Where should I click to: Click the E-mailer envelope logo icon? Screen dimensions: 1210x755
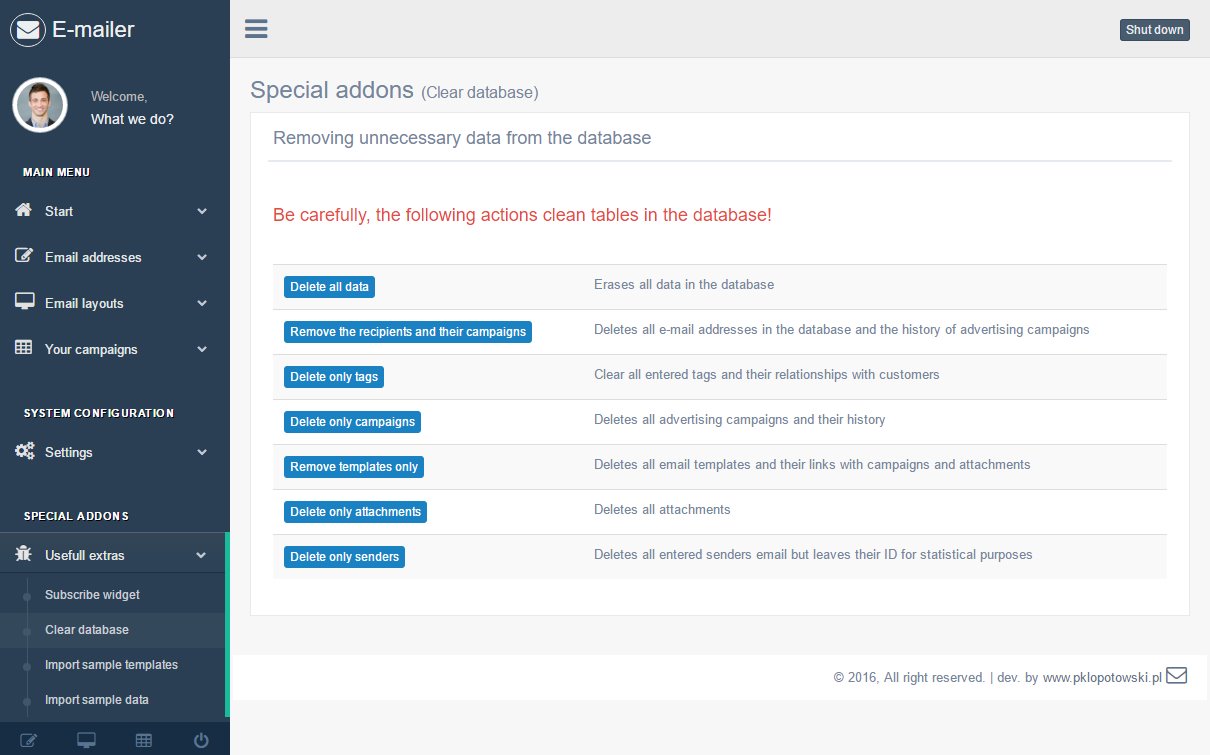(28, 30)
